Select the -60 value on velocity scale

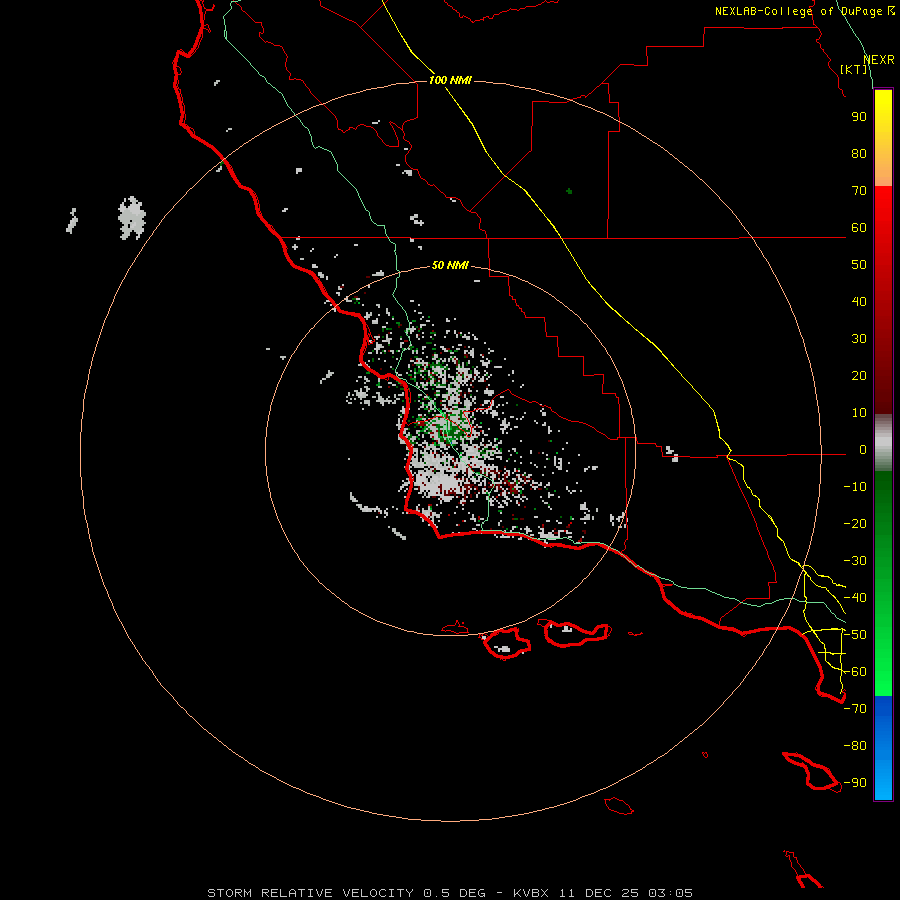855,672
